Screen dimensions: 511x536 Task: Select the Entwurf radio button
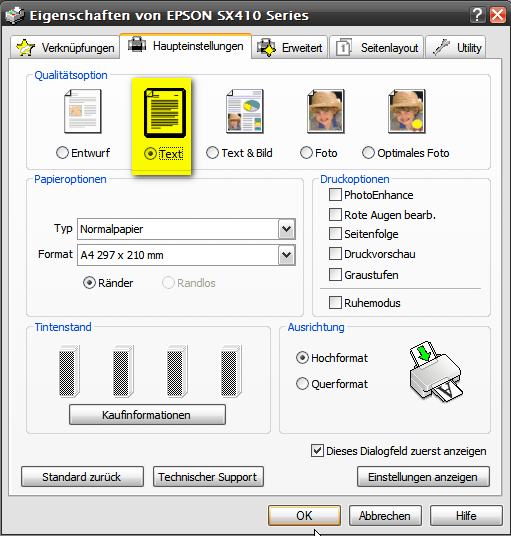62,152
